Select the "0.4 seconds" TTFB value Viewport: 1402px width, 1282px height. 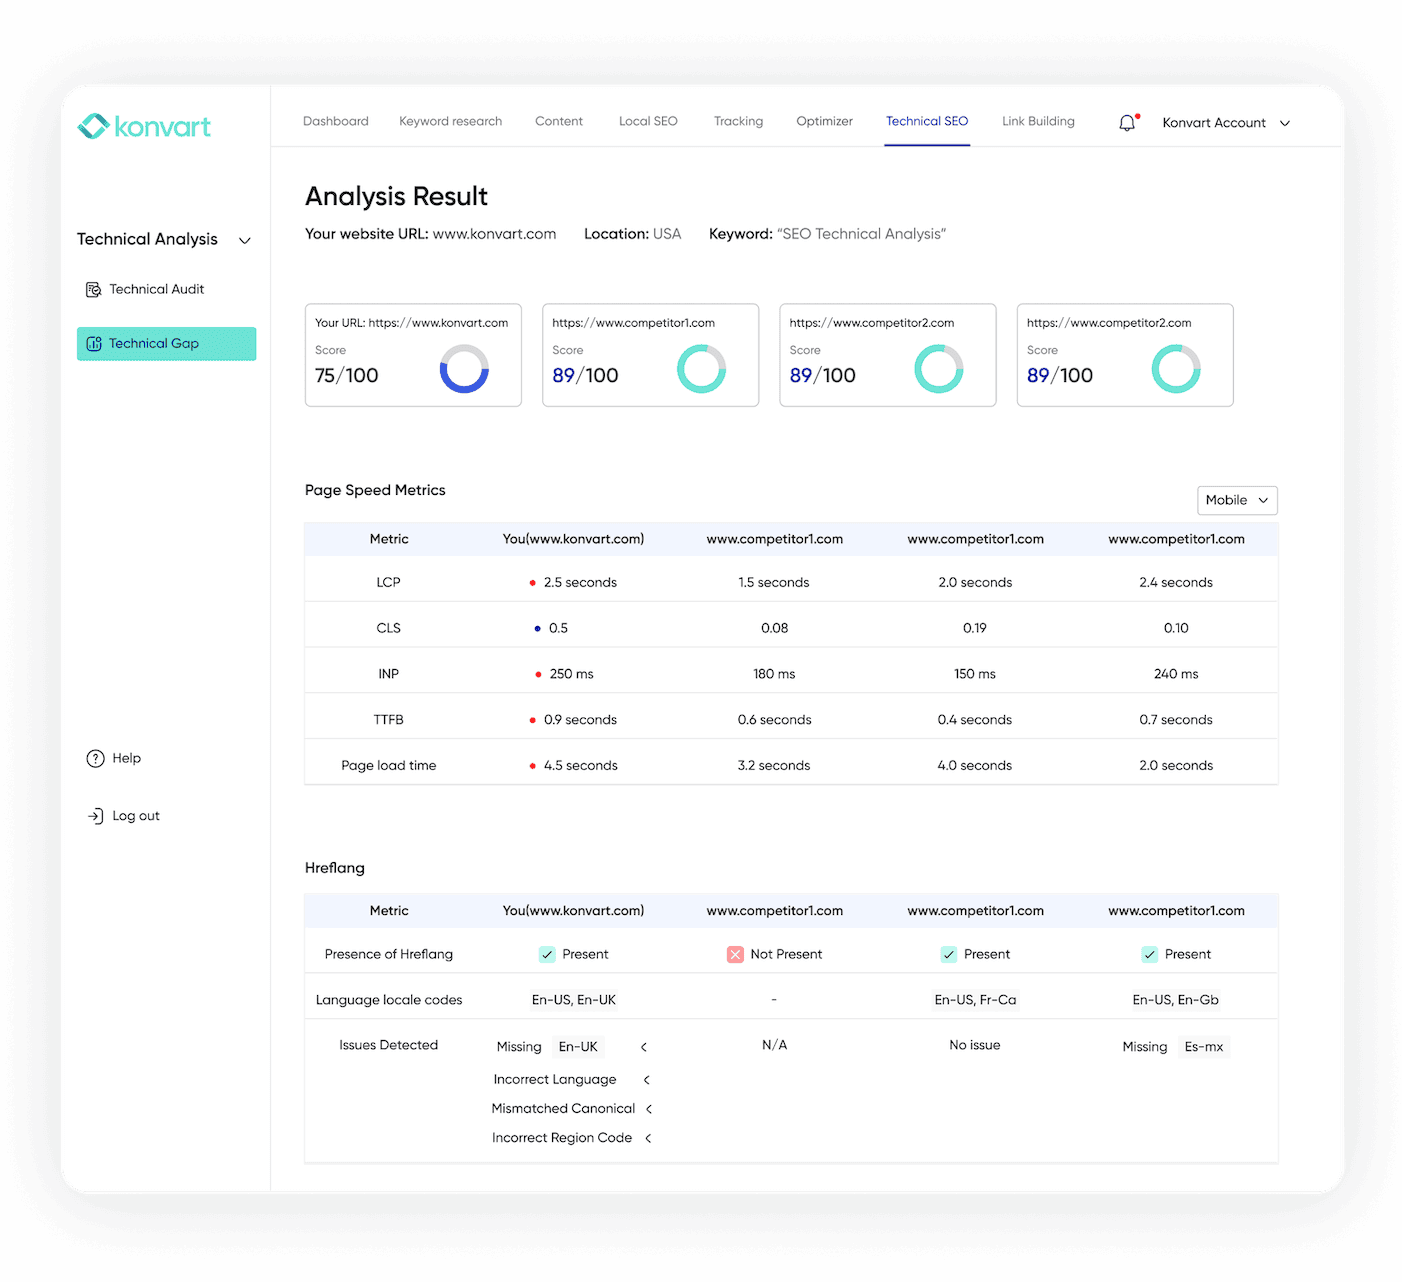[x=975, y=720]
